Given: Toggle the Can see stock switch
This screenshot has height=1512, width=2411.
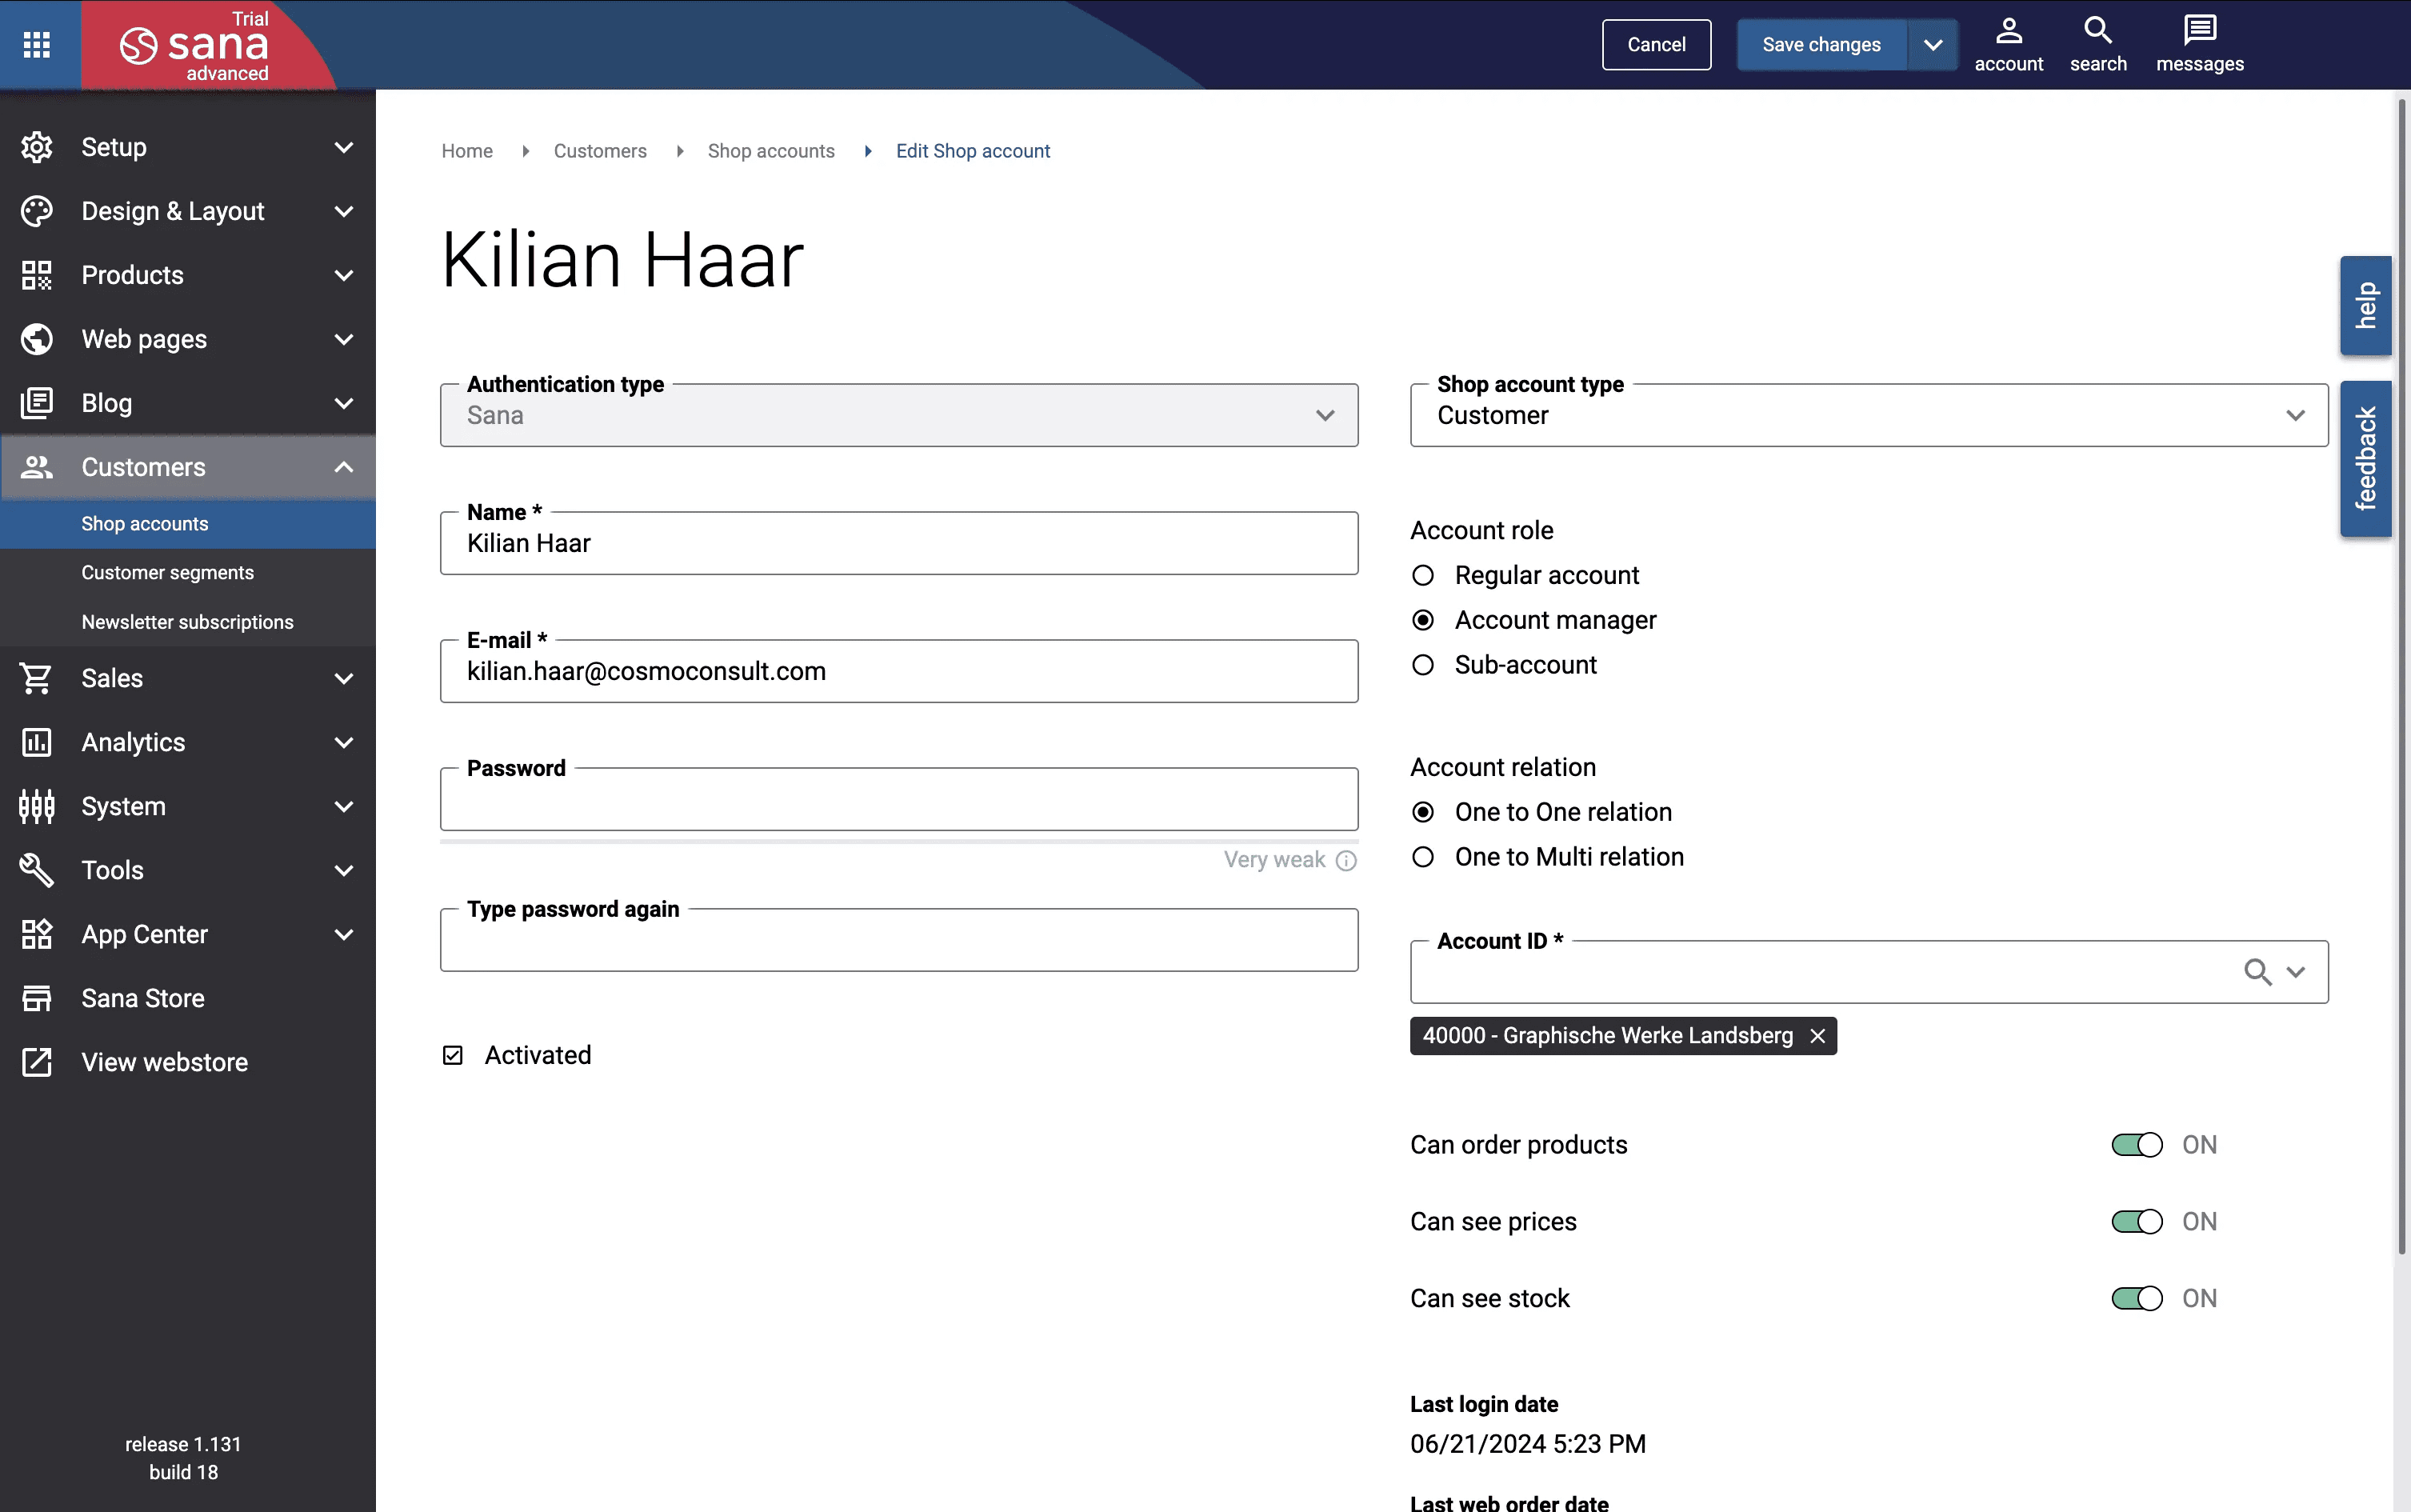Looking at the screenshot, I should (2136, 1298).
